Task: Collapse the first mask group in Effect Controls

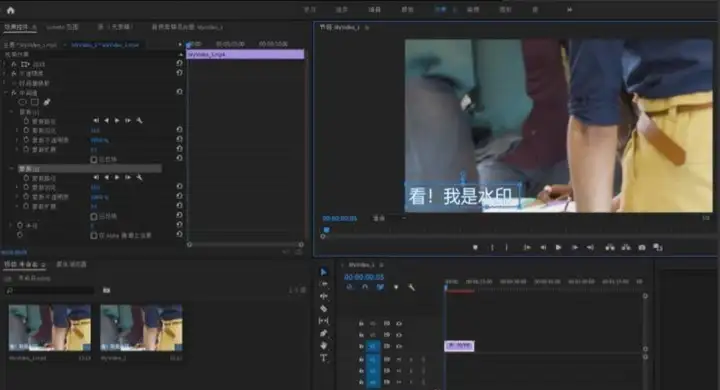Action: (11, 112)
